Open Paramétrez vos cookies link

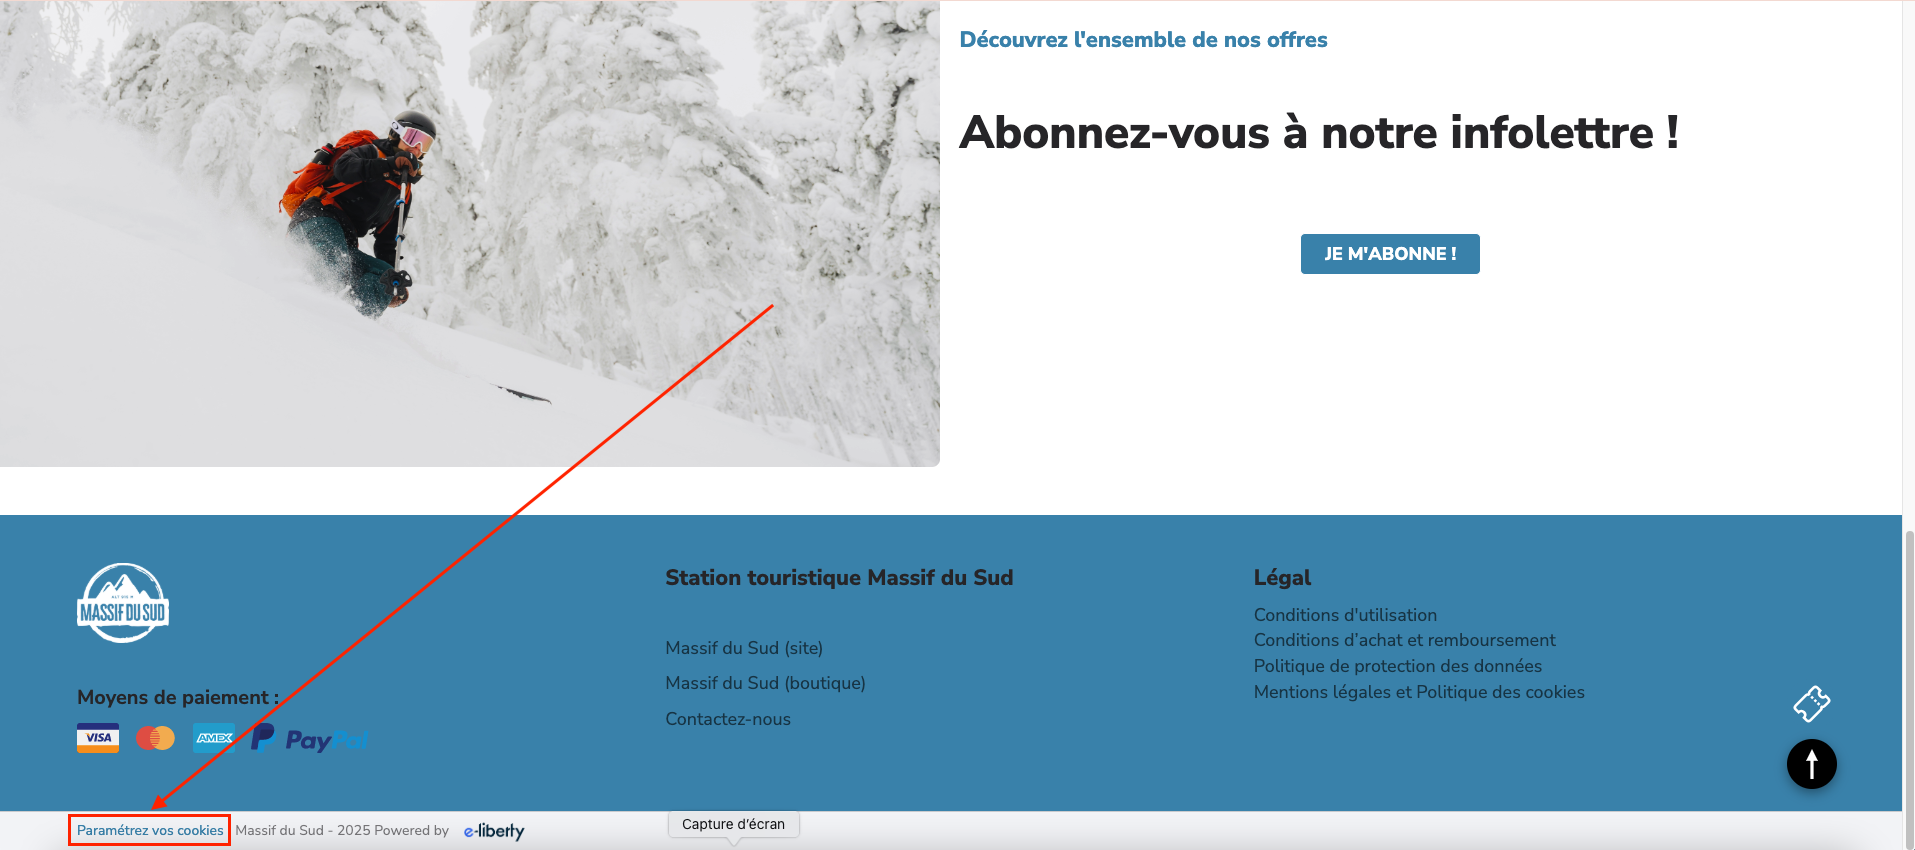[150, 831]
